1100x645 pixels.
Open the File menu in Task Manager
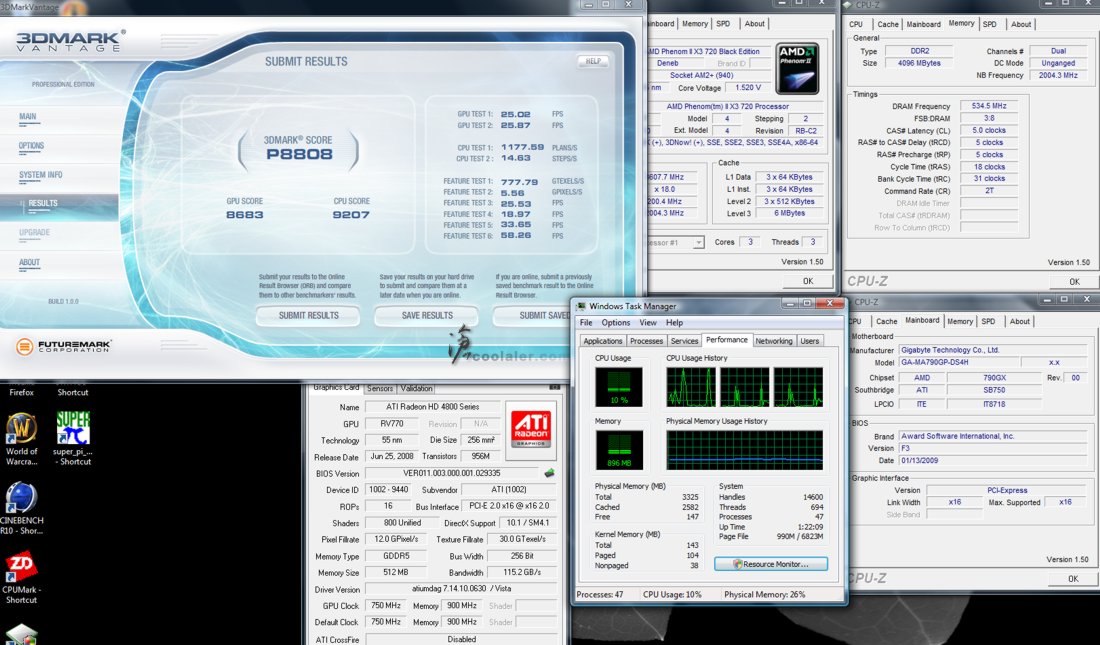(586, 323)
